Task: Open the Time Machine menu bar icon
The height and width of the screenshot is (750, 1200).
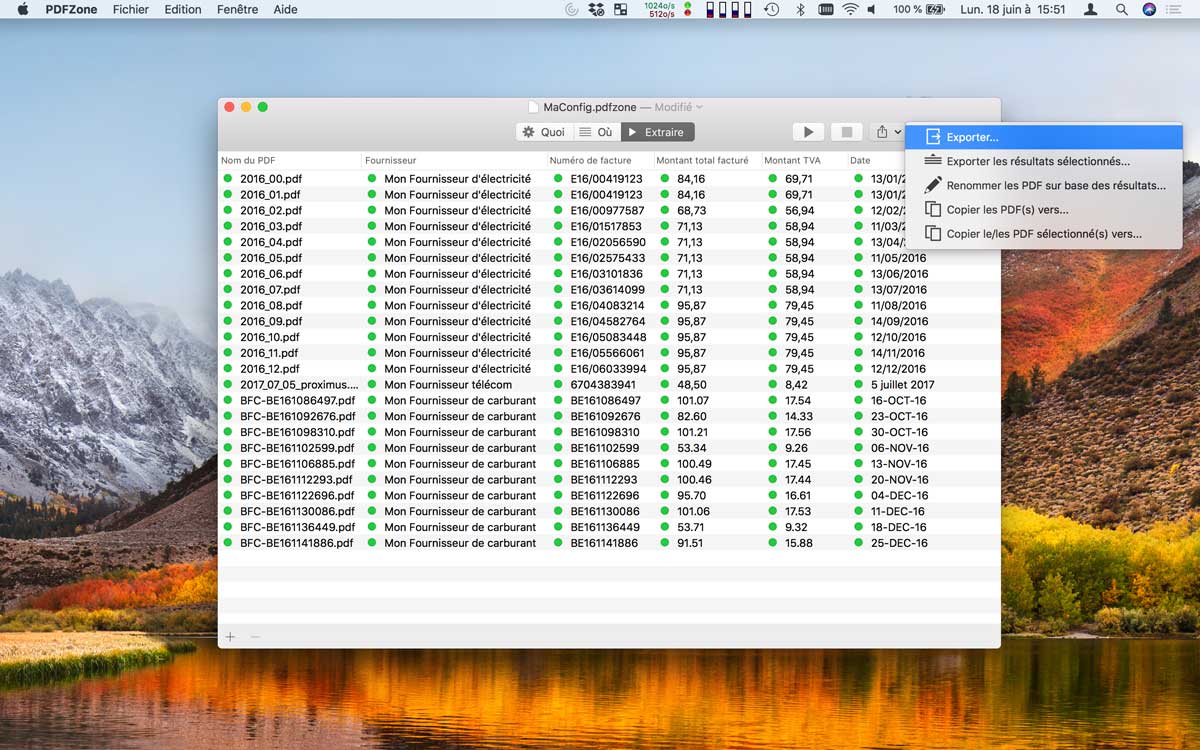Action: coord(771,9)
